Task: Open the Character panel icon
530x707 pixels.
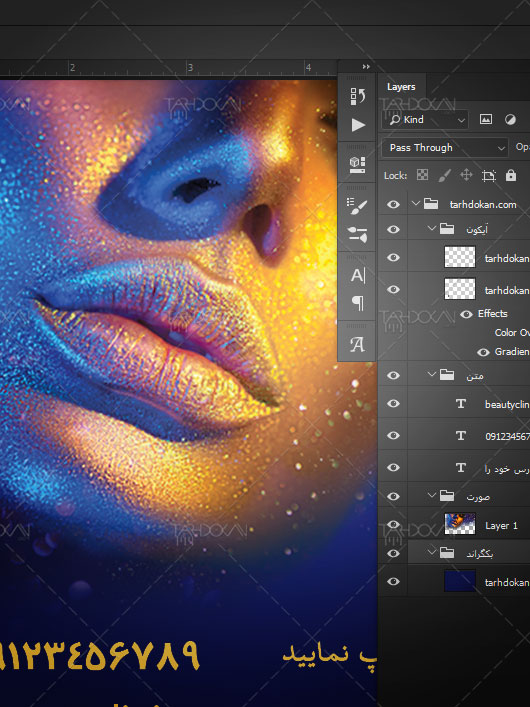Action: pos(358,275)
